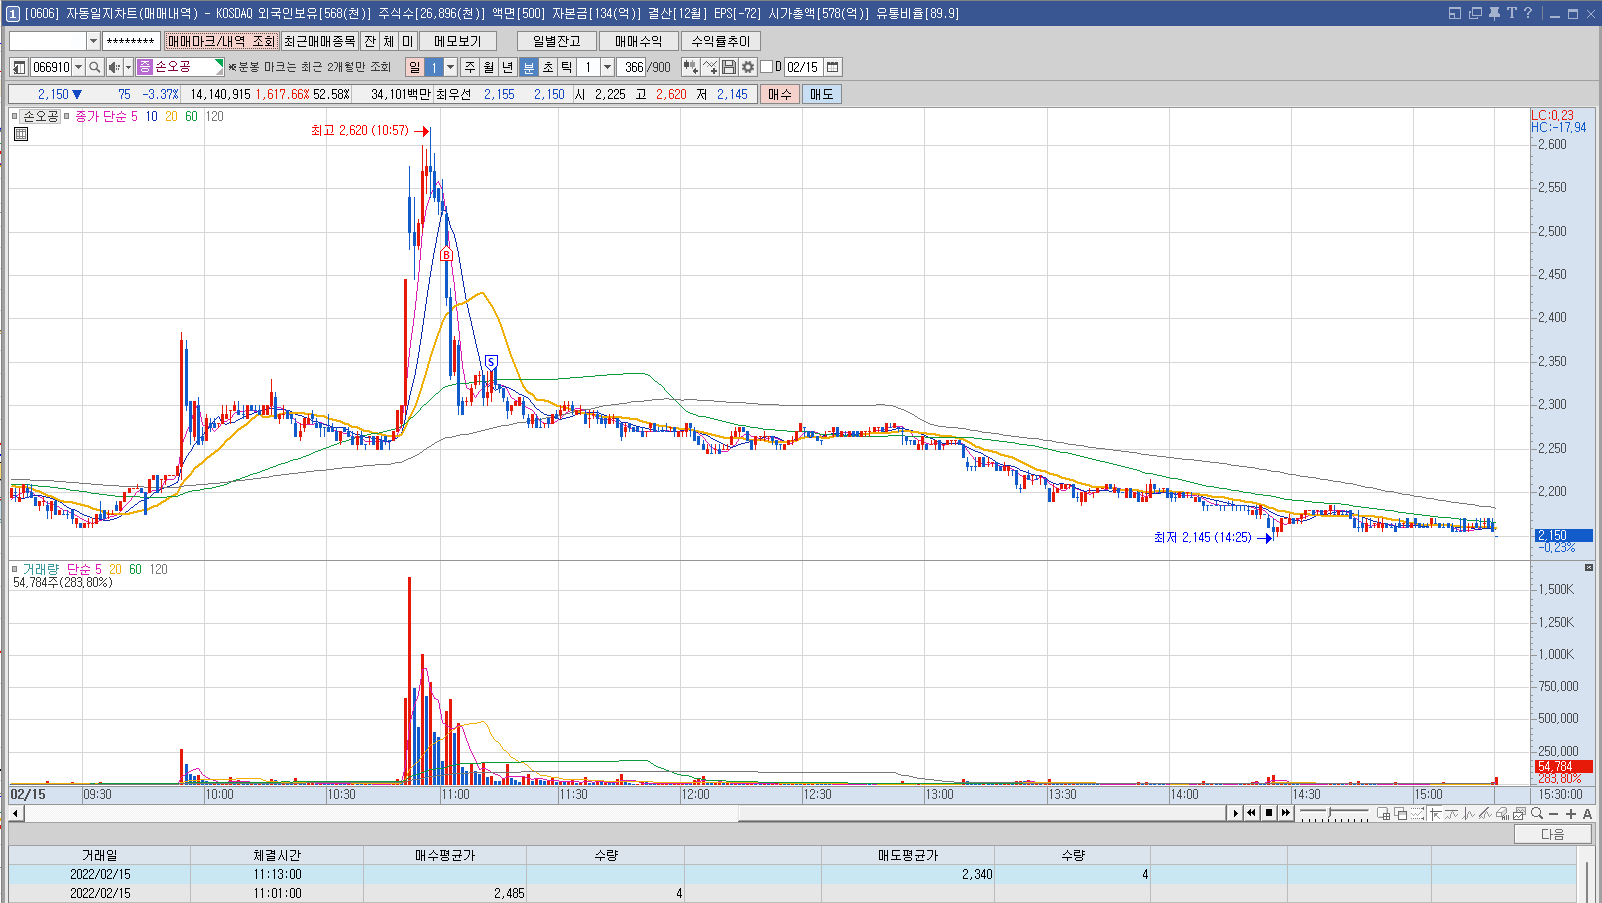Open the calendar date picker icon

tap(832, 67)
